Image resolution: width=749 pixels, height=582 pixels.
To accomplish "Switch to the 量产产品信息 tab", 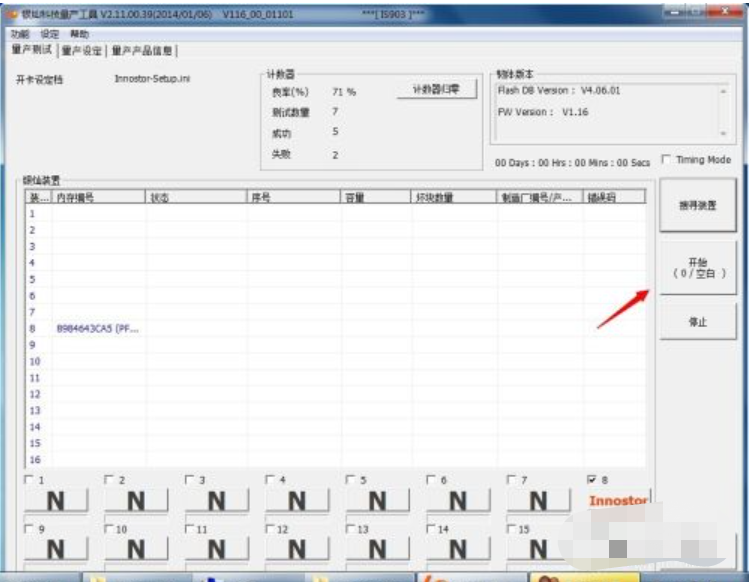I will tap(142, 51).
